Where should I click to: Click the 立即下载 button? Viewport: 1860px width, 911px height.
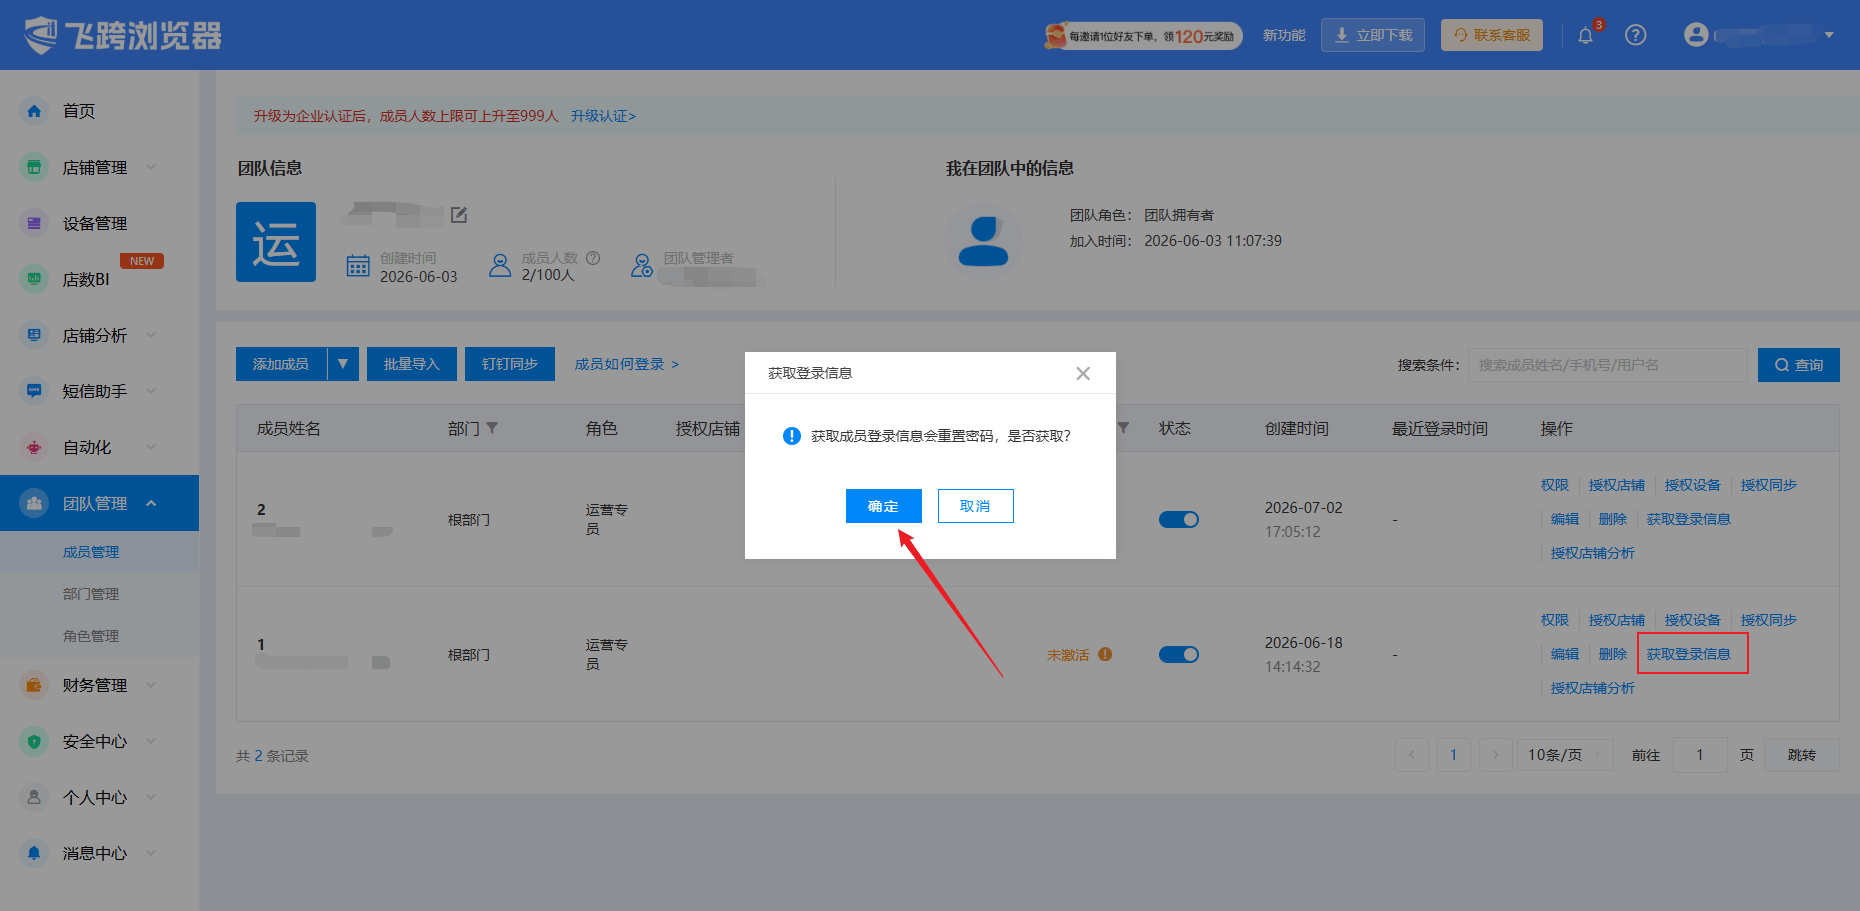1373,35
